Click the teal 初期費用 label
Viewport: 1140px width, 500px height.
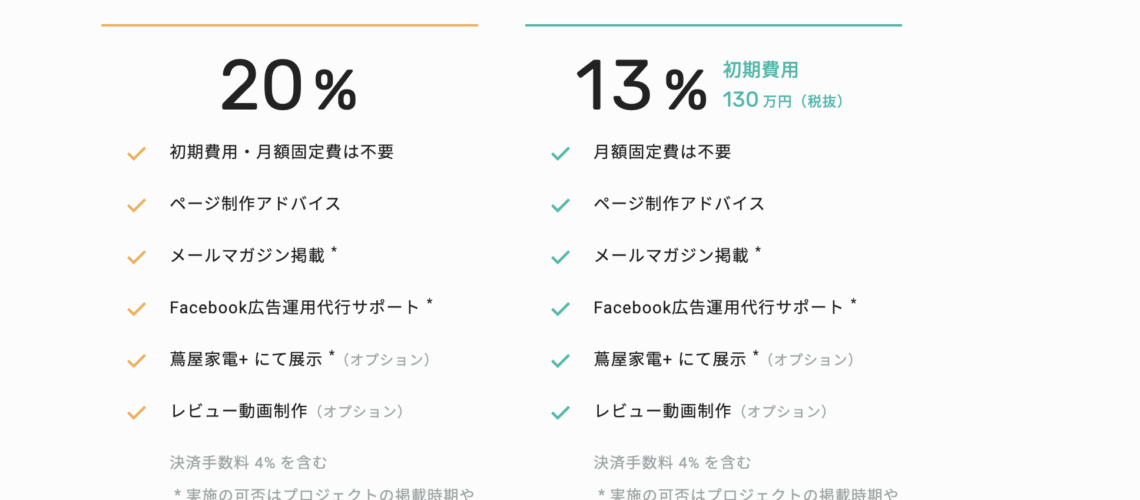coord(760,70)
